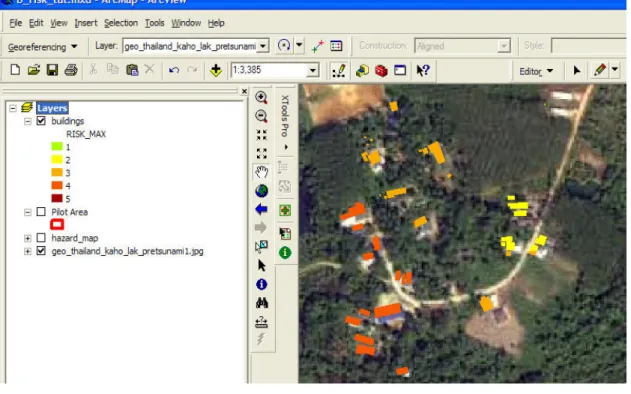
Task: Open the View menu
Action: click(x=59, y=23)
